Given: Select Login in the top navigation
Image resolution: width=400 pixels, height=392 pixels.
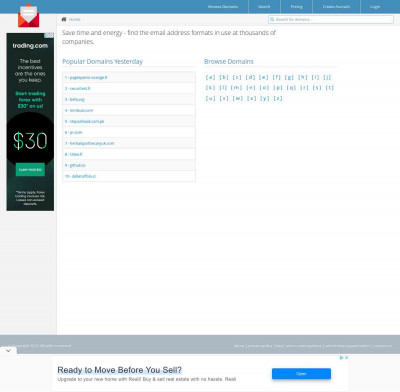Looking at the screenshot, I should [375, 7].
